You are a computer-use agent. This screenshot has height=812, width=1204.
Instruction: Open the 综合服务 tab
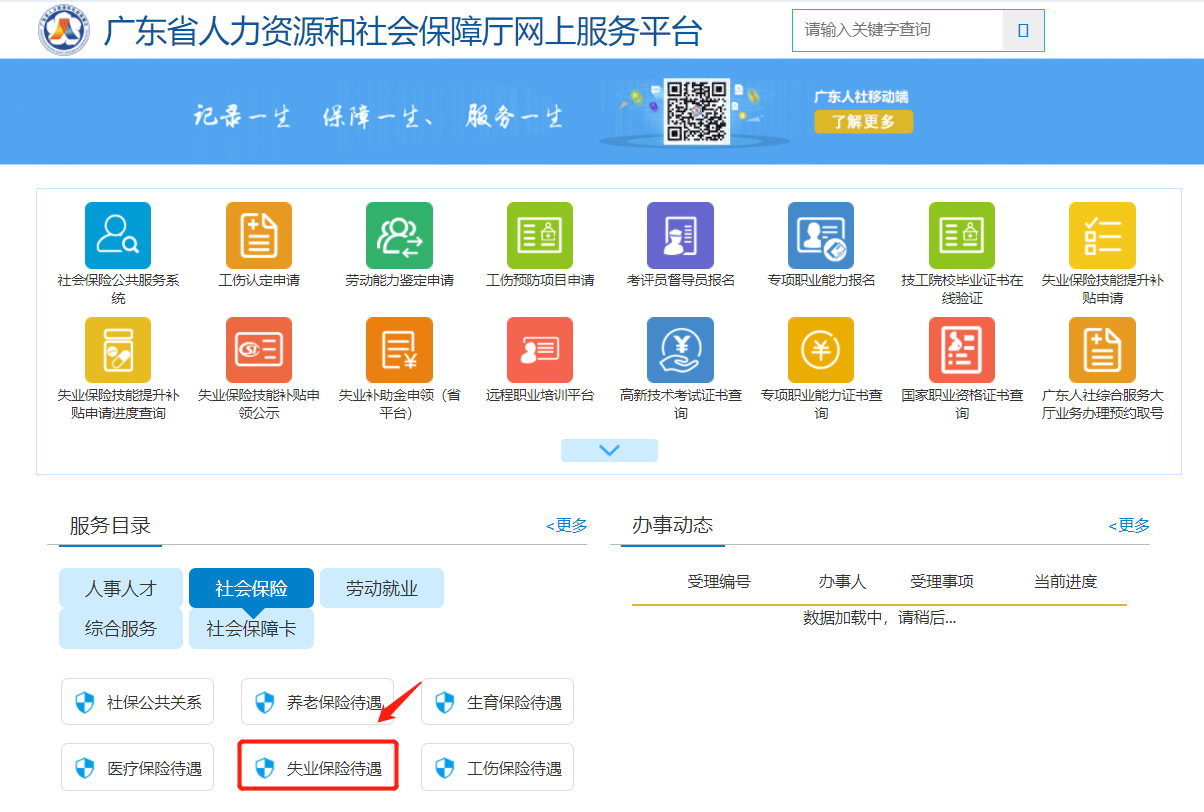click(121, 629)
